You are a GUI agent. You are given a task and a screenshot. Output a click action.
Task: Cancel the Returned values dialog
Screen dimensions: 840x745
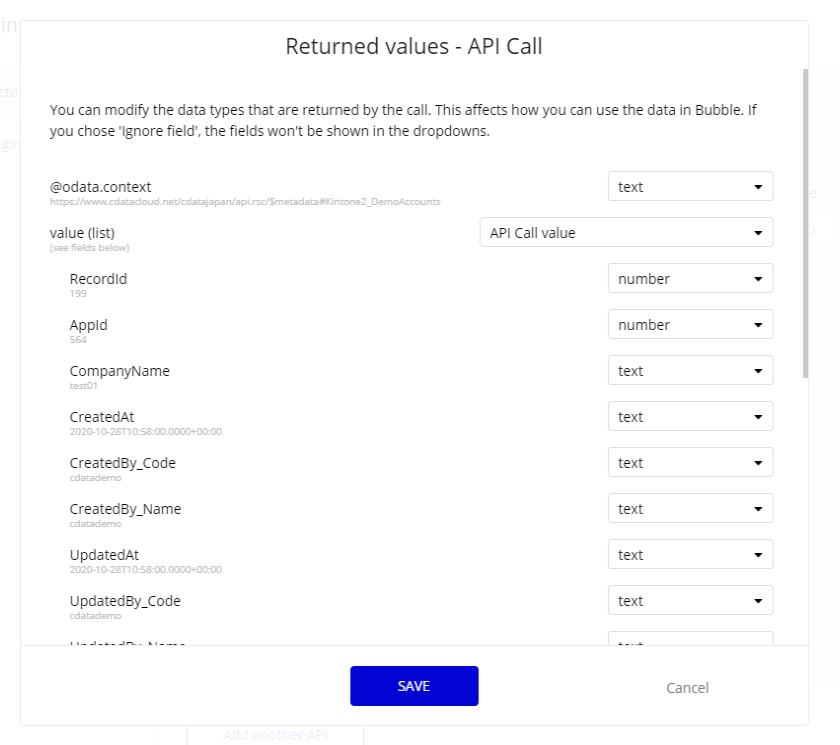(x=687, y=688)
